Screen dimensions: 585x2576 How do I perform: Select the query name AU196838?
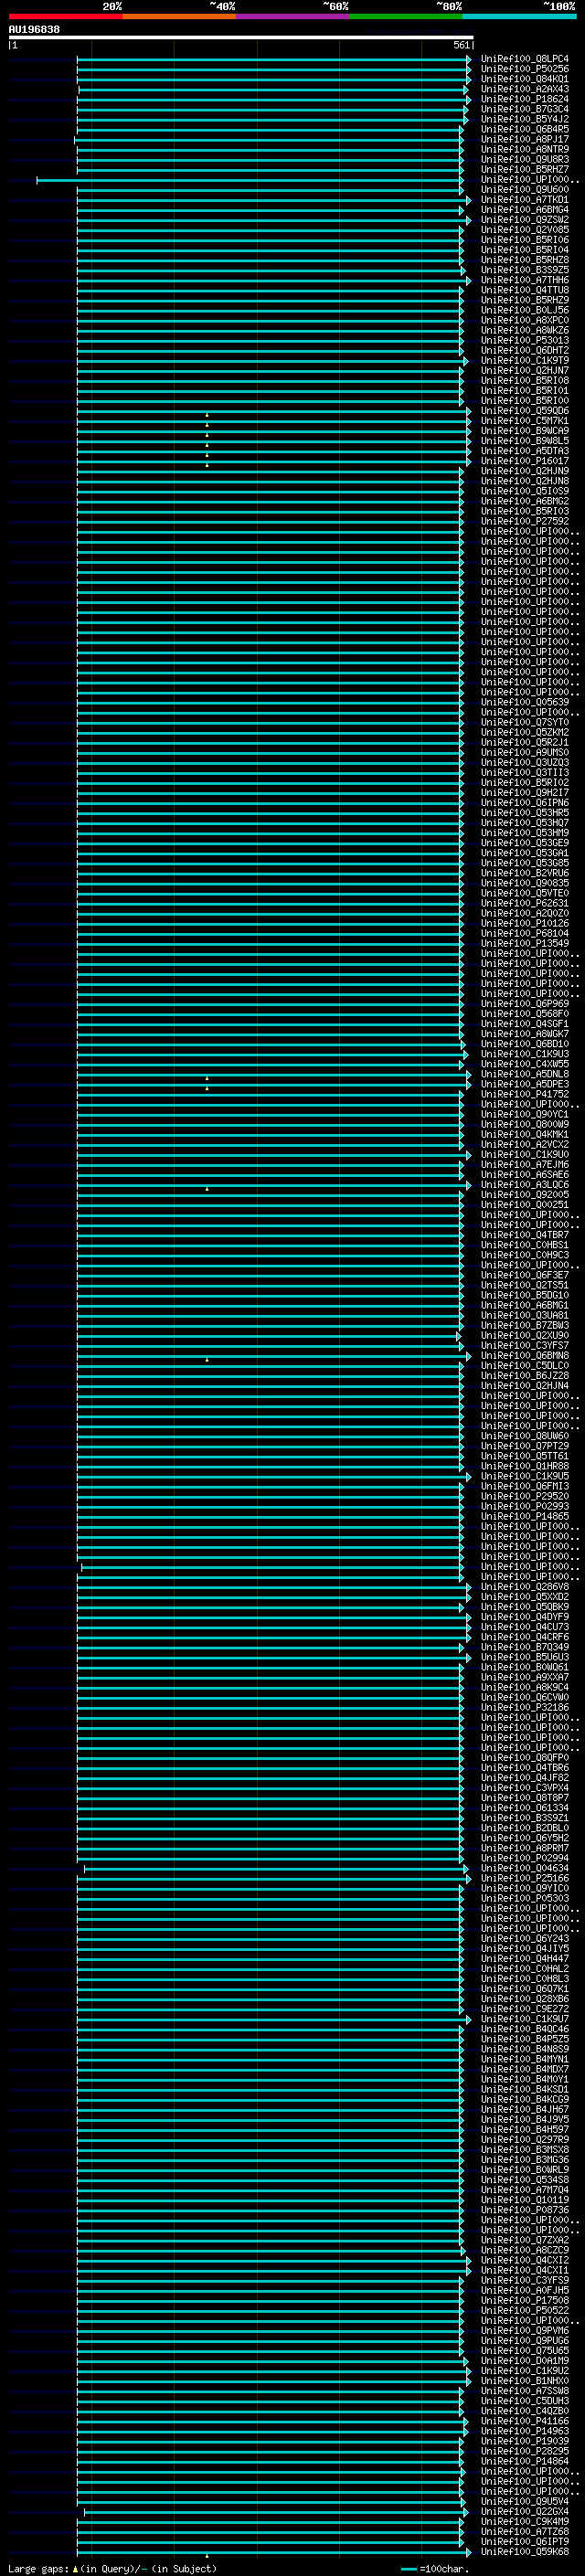point(34,30)
